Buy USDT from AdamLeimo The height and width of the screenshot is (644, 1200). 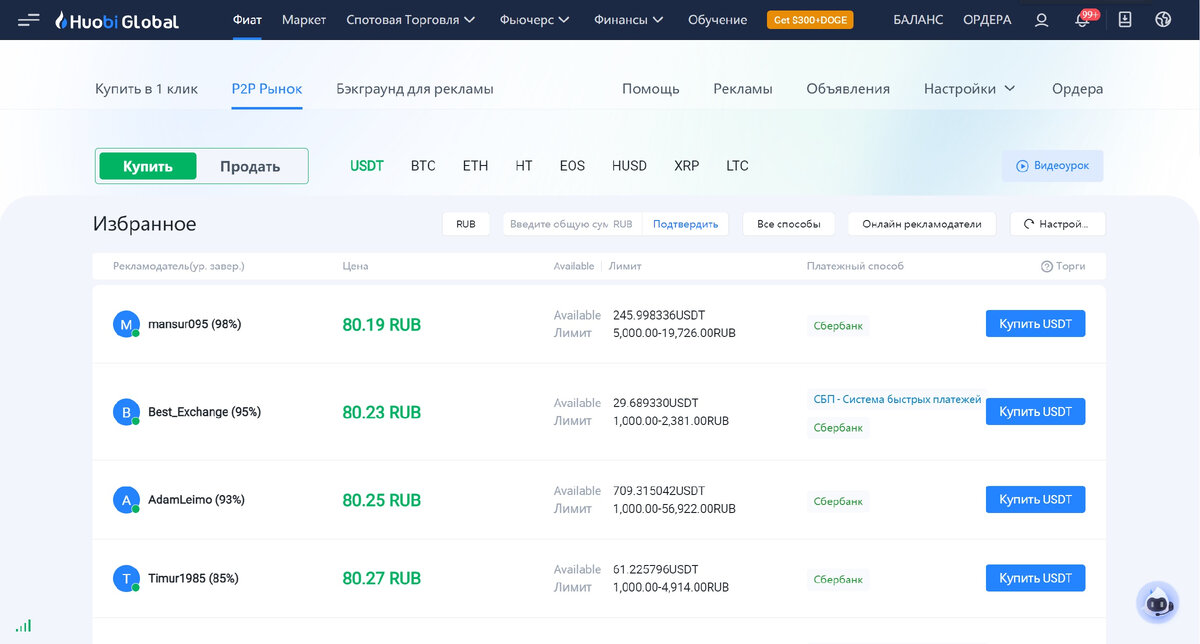1035,500
